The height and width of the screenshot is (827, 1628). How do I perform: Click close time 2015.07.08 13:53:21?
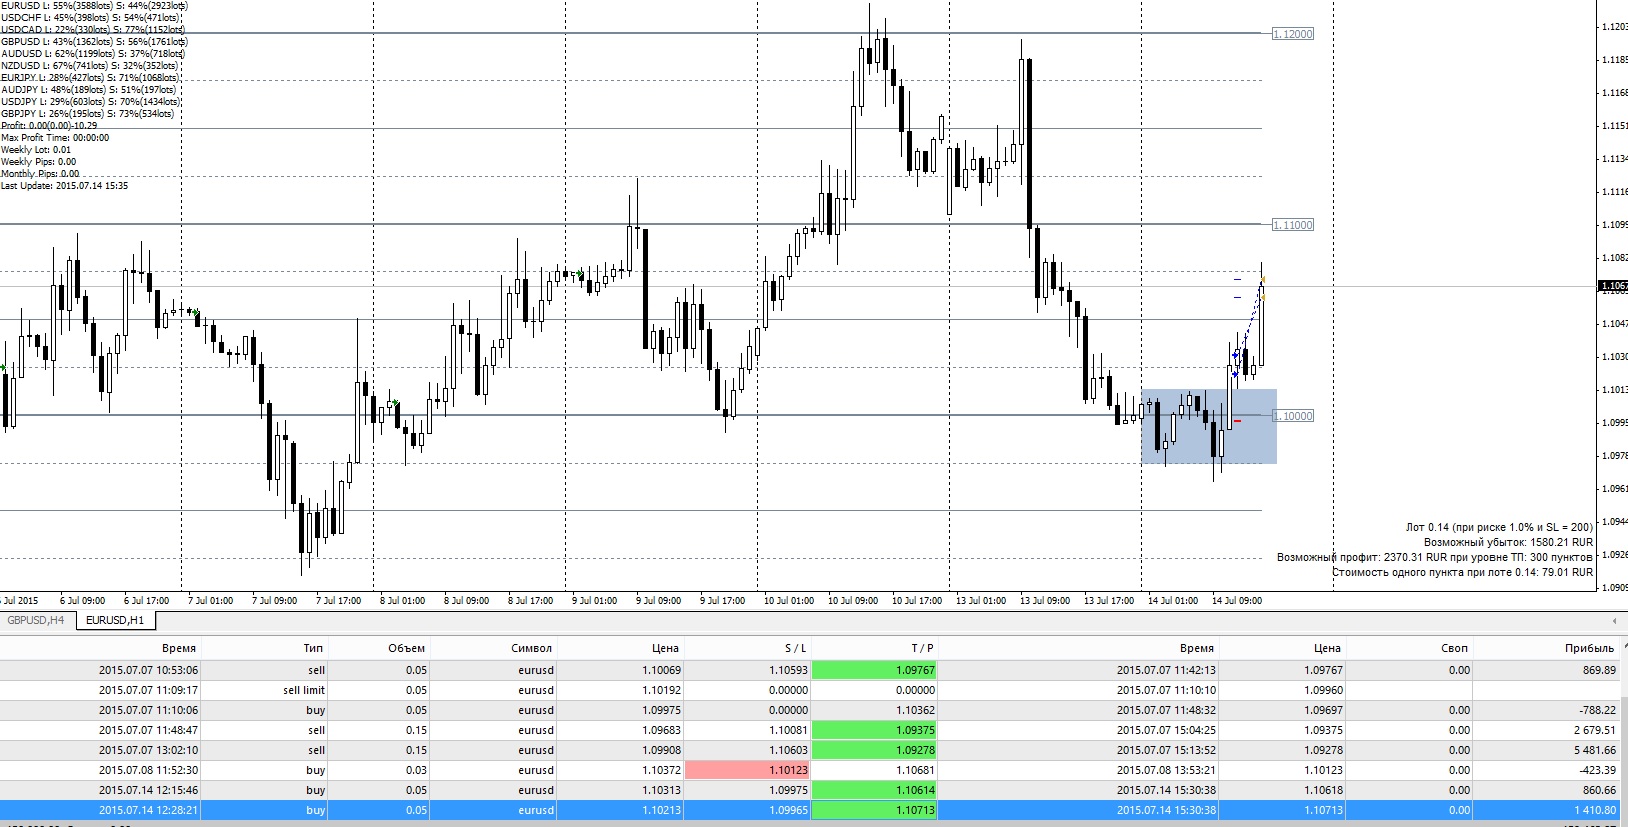[1166, 770]
